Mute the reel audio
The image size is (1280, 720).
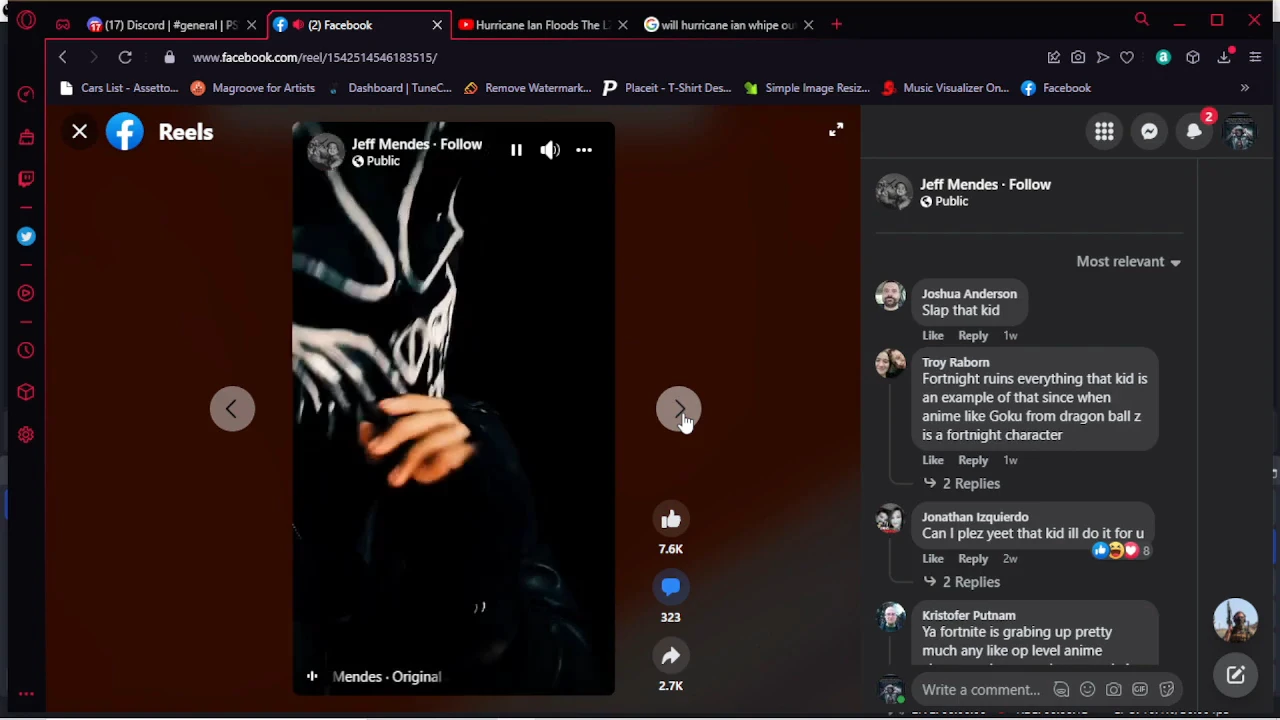pyautogui.click(x=550, y=150)
